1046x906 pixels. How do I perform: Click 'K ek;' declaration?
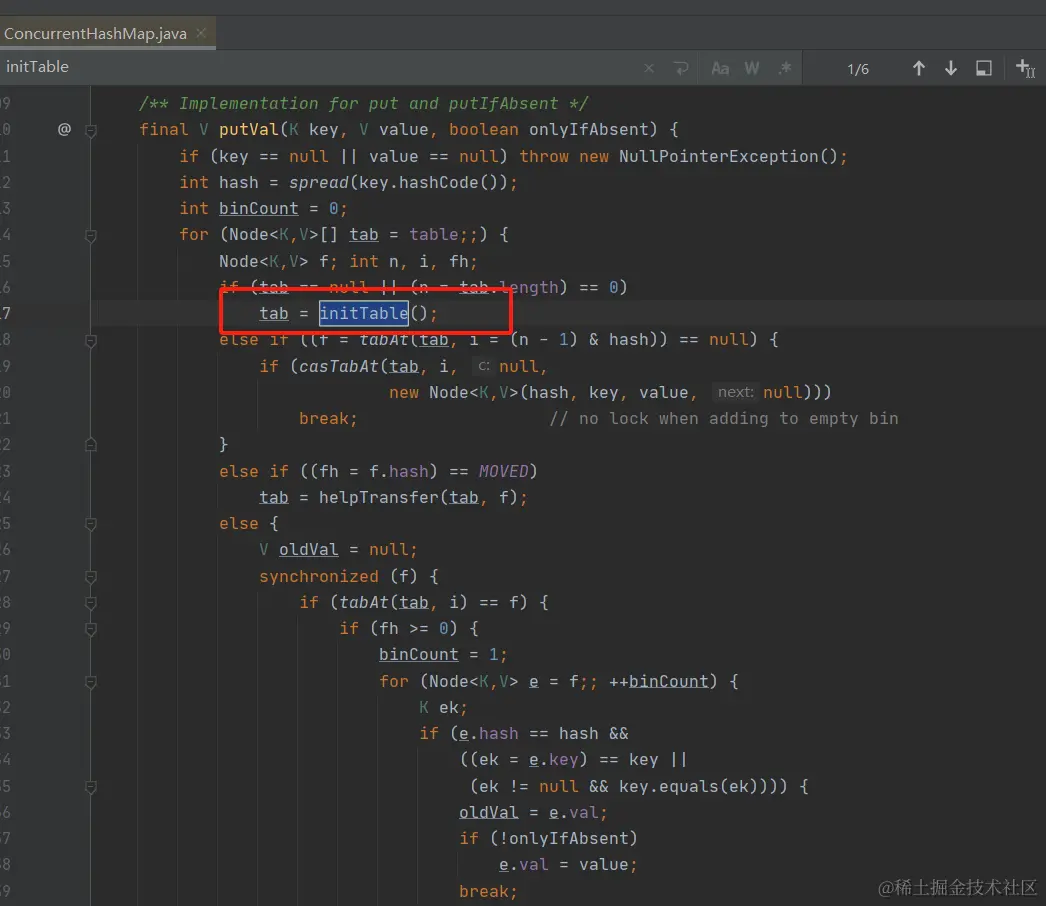click(x=443, y=707)
